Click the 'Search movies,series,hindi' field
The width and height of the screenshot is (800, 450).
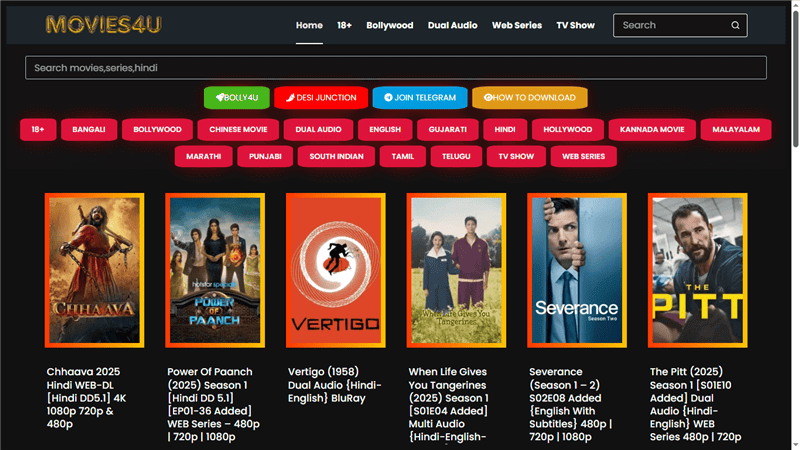tap(396, 68)
